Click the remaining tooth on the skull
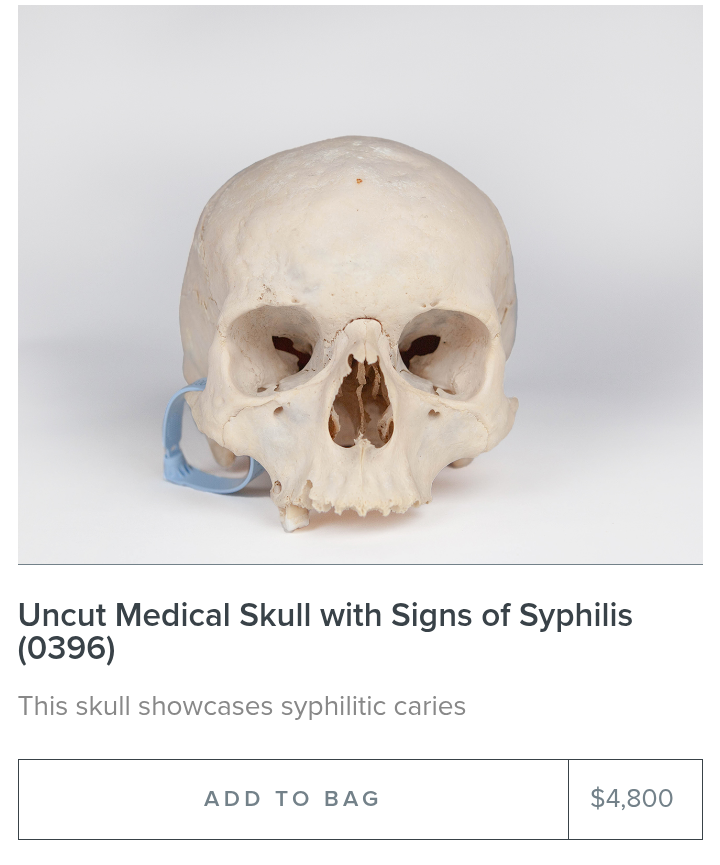The width and height of the screenshot is (720, 865). tap(295, 517)
